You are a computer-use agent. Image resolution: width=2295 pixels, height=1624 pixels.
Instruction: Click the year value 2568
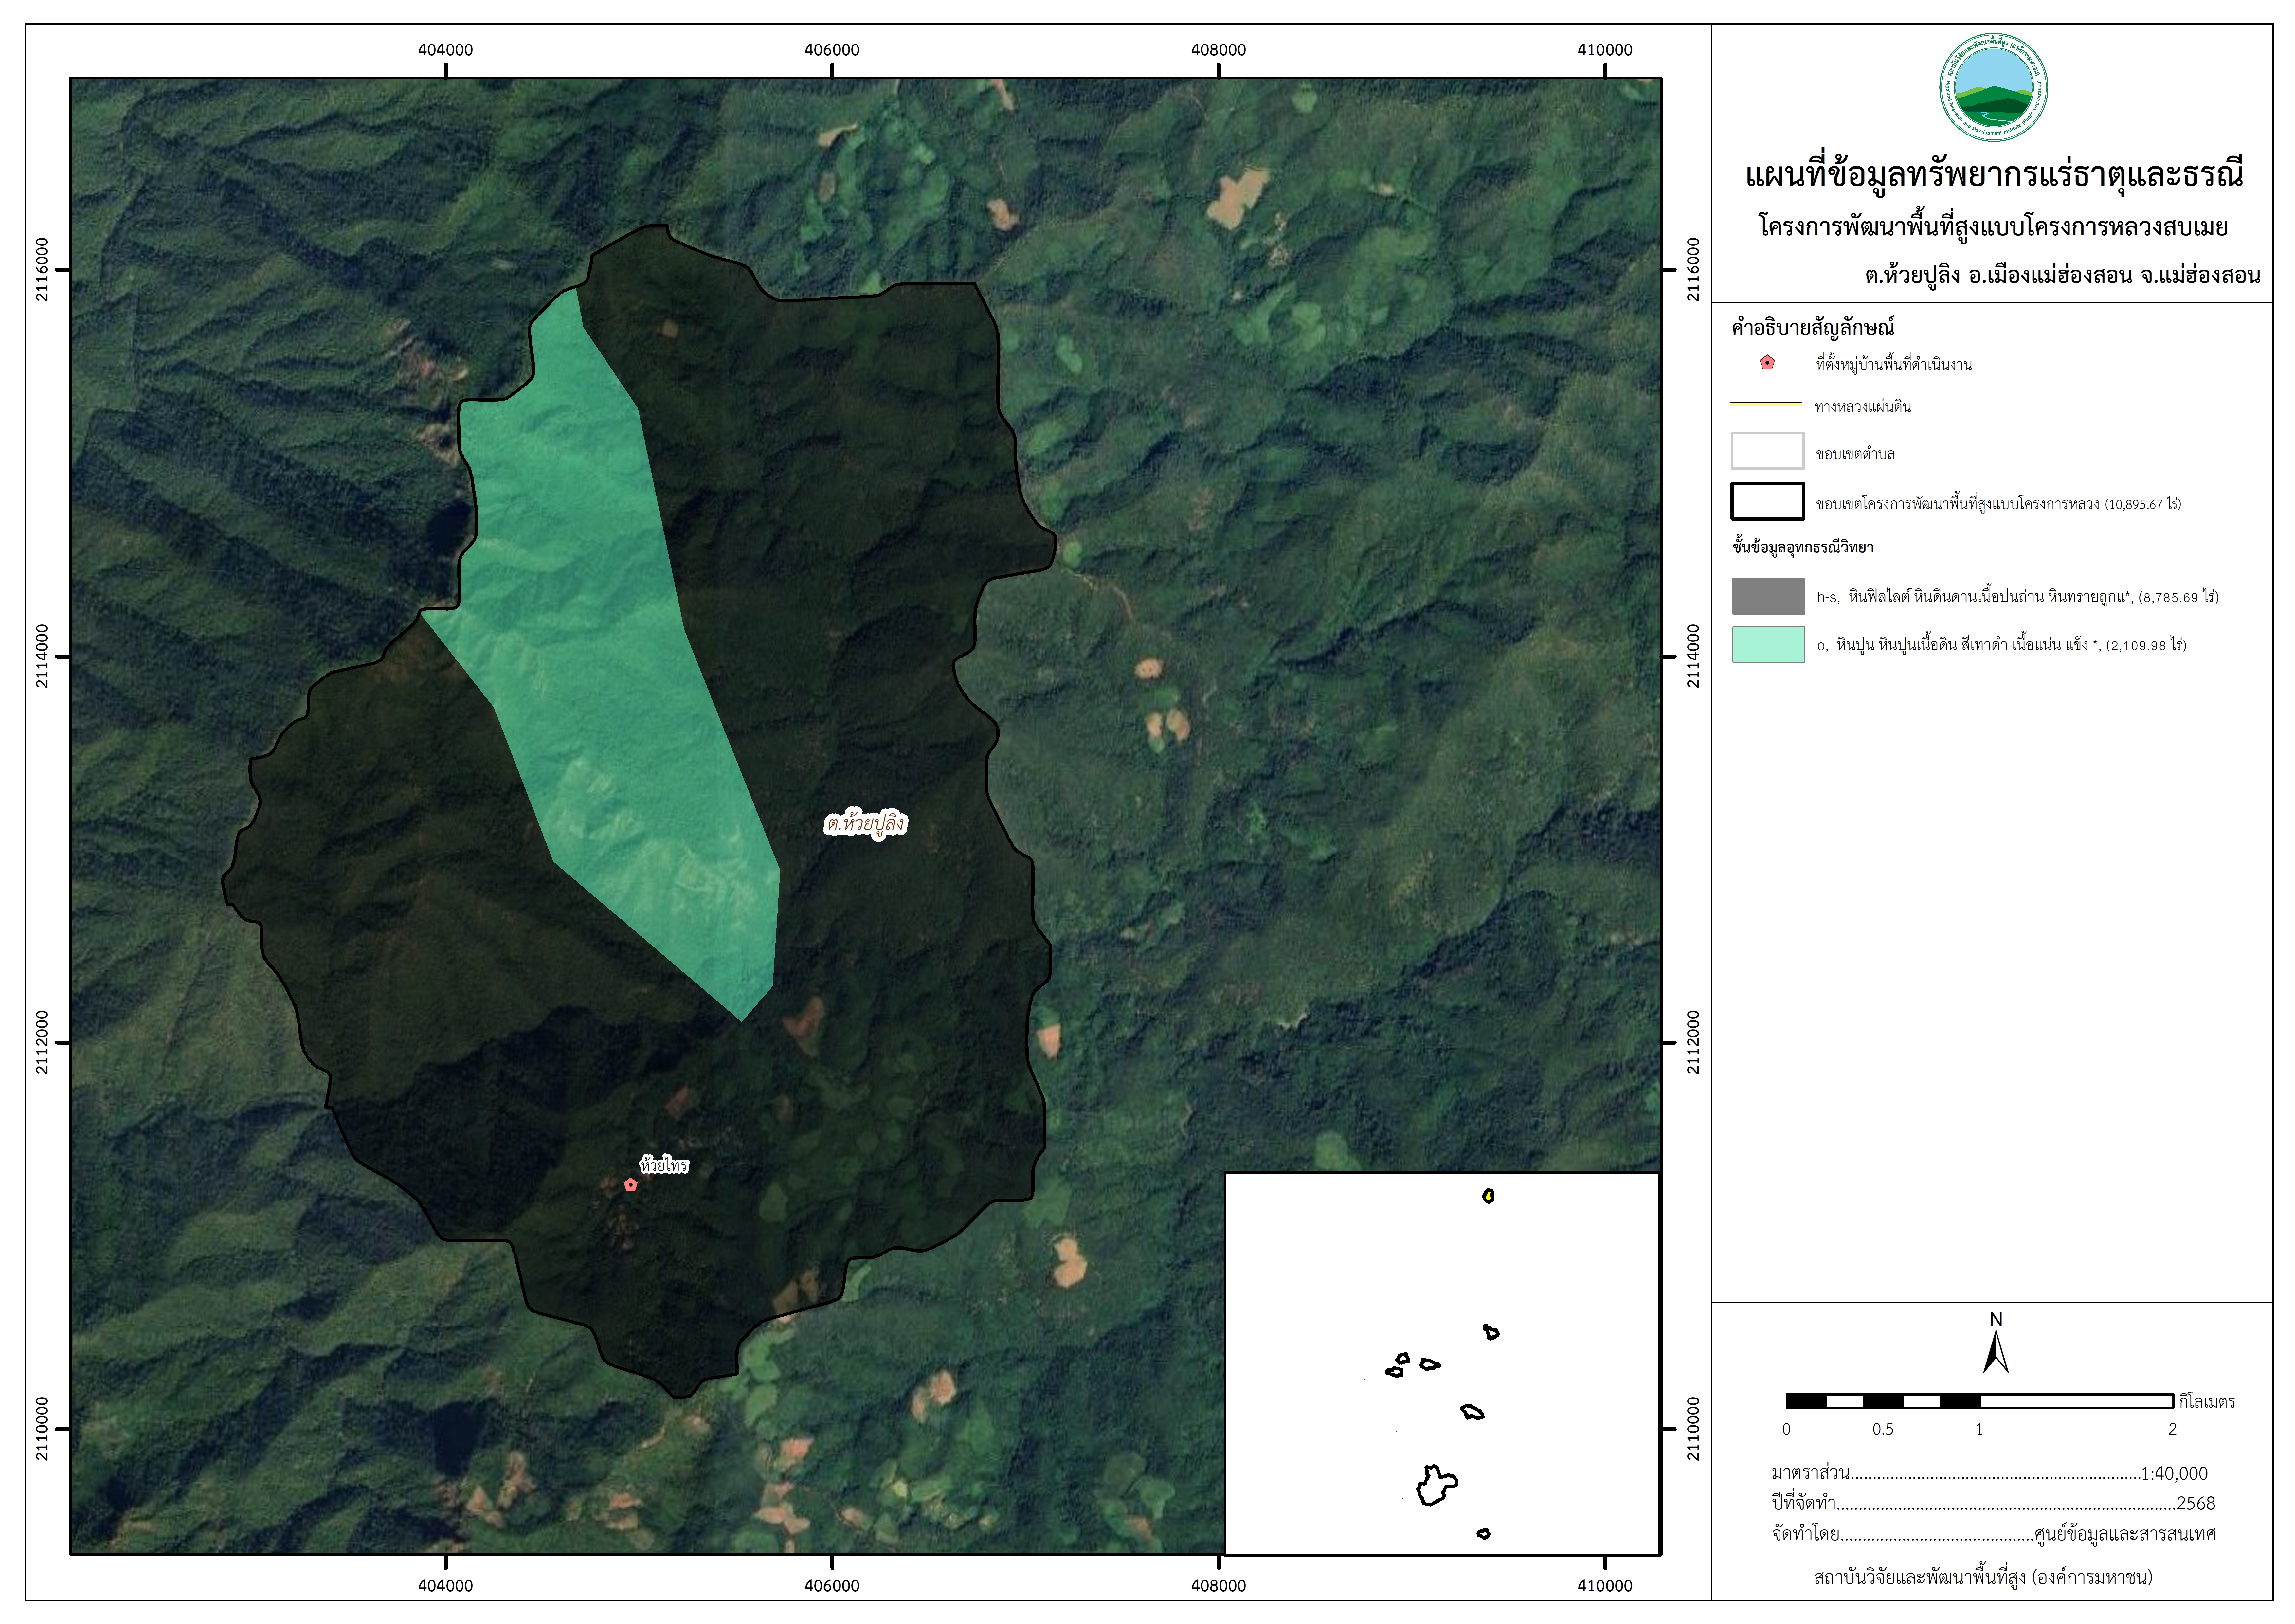pyautogui.click(x=2196, y=1503)
